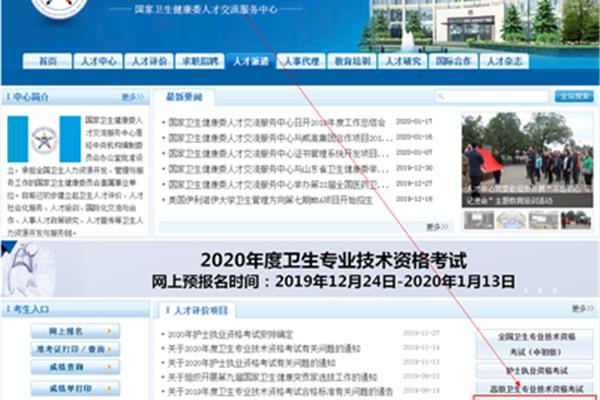
Task: Go to the 人才评价 menu item
Action: pyautogui.click(x=149, y=61)
